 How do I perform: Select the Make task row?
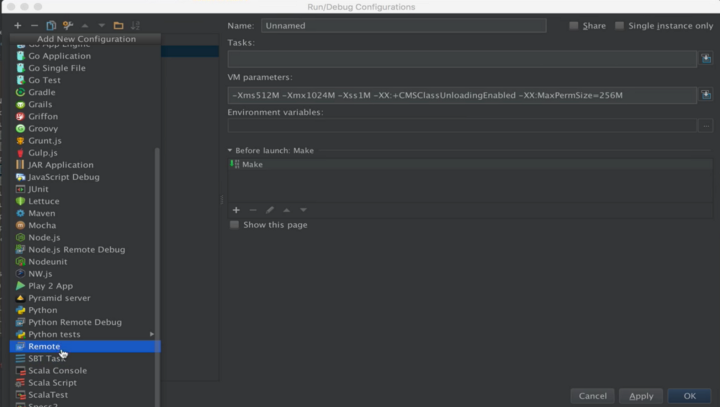coord(470,164)
